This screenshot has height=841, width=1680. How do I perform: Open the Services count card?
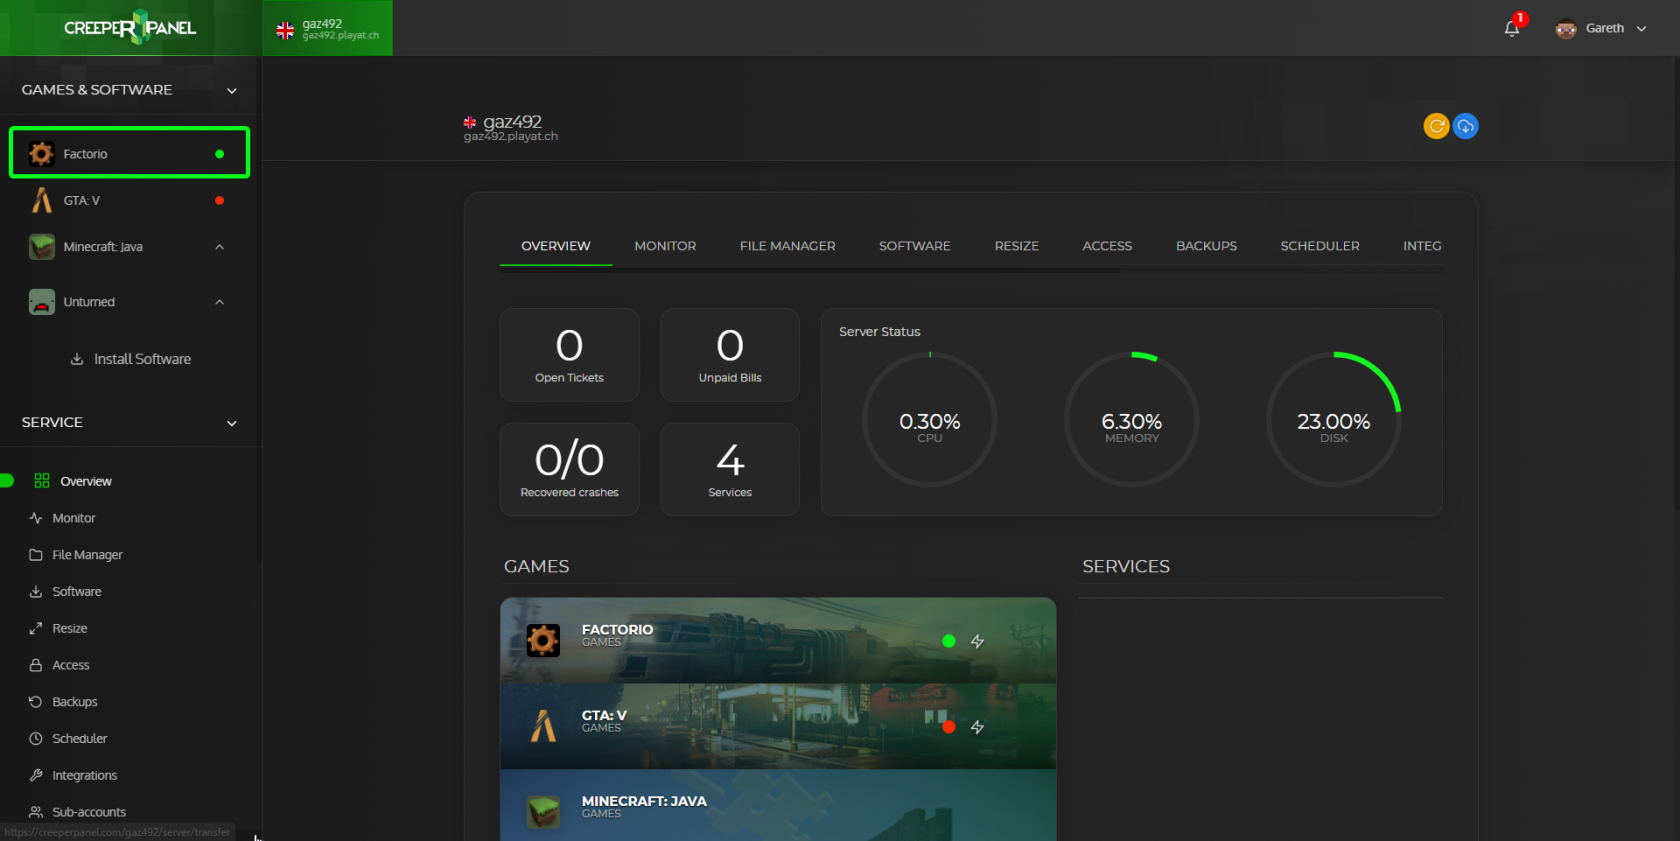[x=730, y=469]
